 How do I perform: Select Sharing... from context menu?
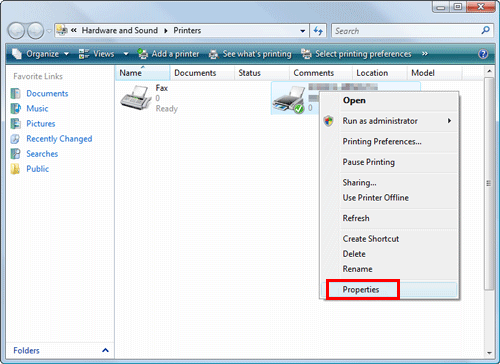359,183
